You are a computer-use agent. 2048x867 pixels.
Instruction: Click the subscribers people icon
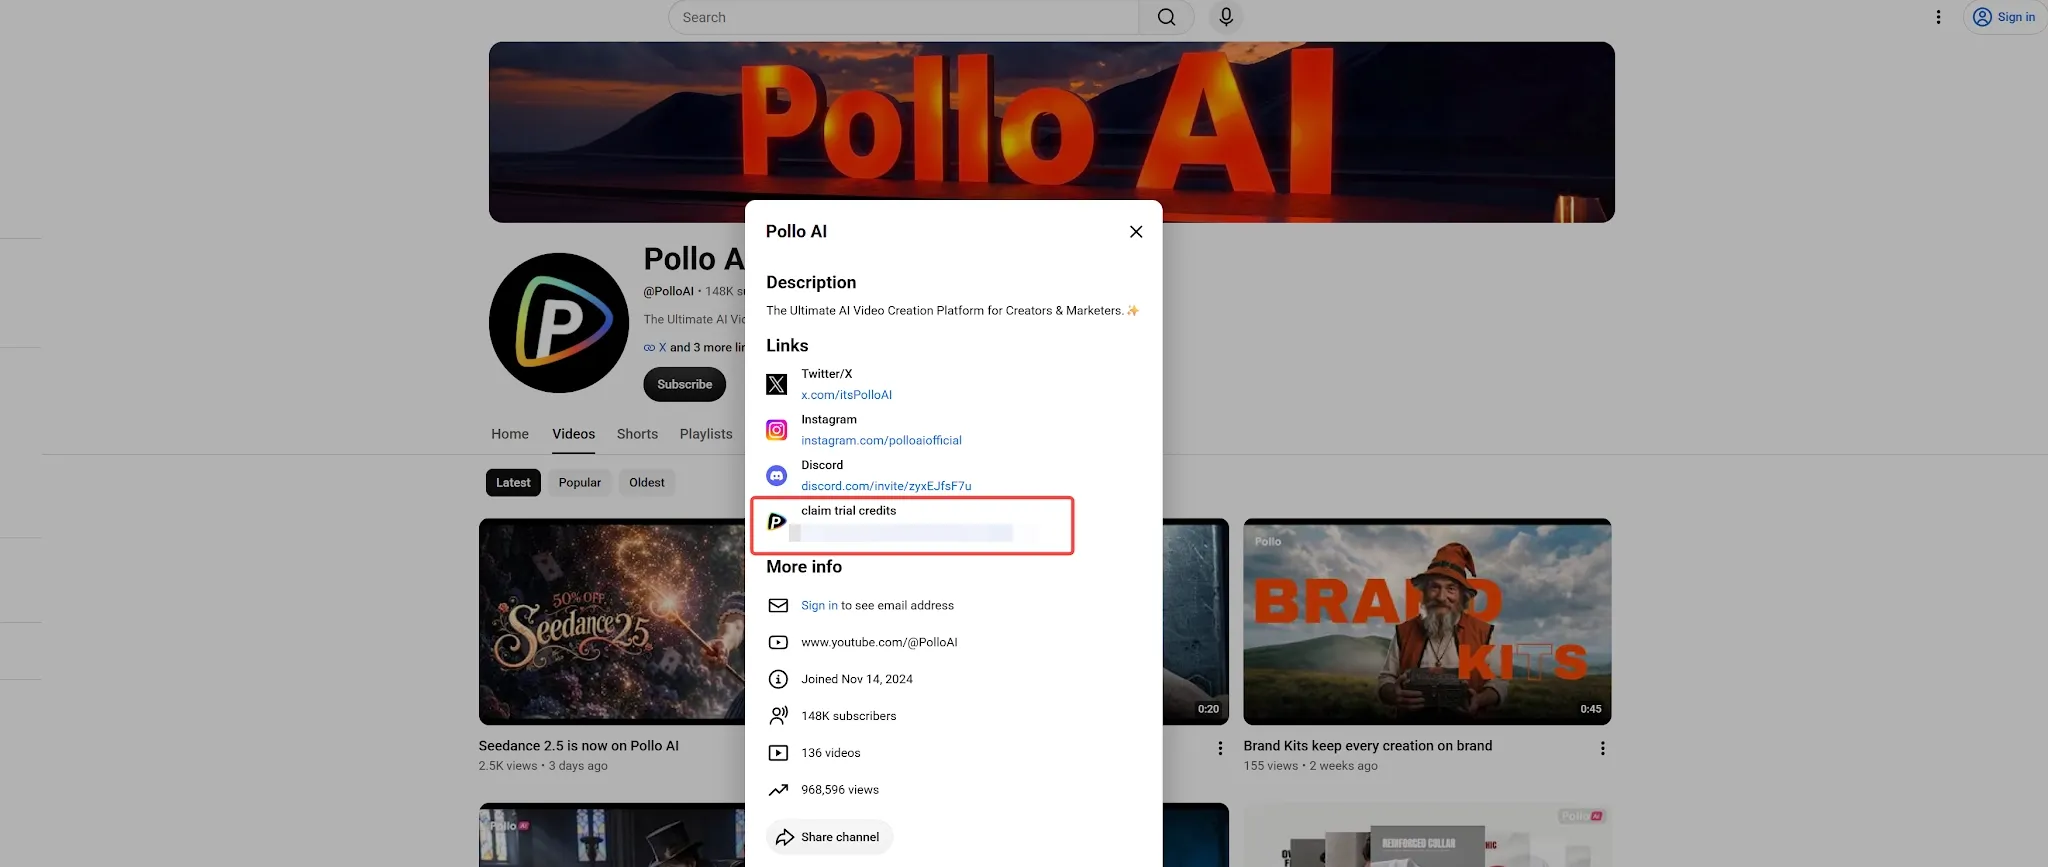pos(778,716)
